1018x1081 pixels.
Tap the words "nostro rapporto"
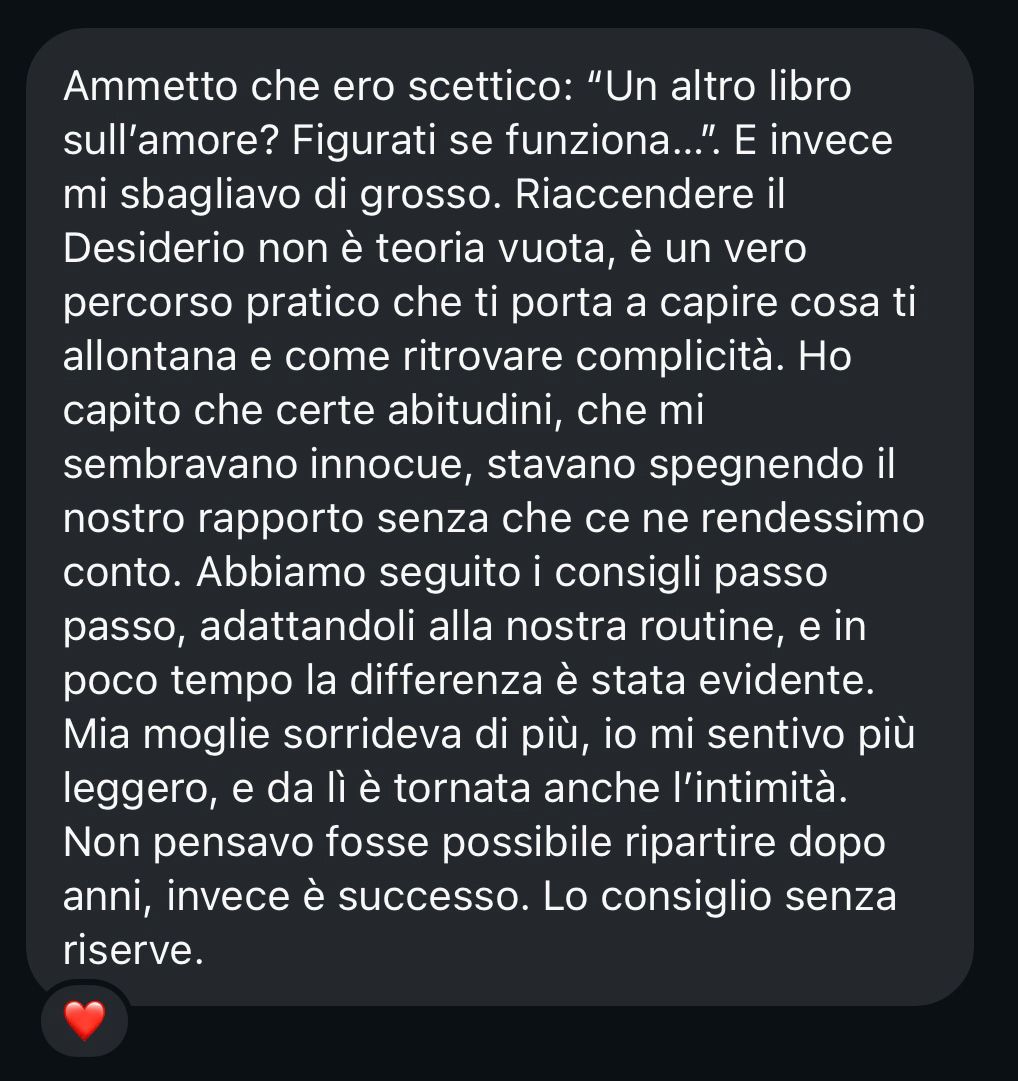point(214,518)
